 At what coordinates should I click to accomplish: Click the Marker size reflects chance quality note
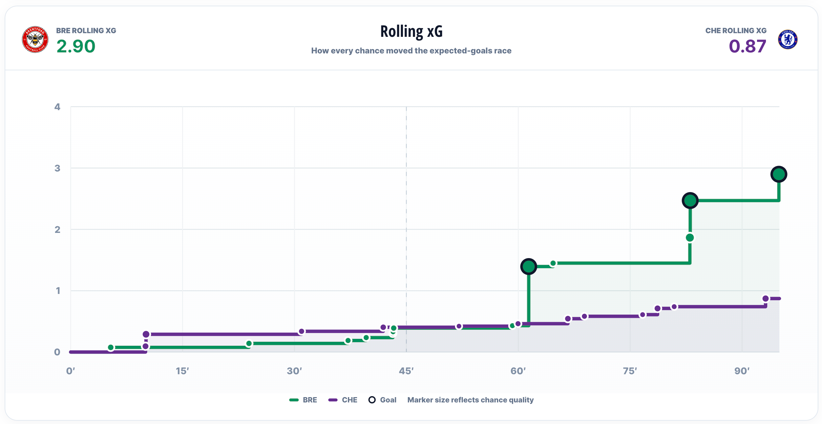pyautogui.click(x=471, y=400)
